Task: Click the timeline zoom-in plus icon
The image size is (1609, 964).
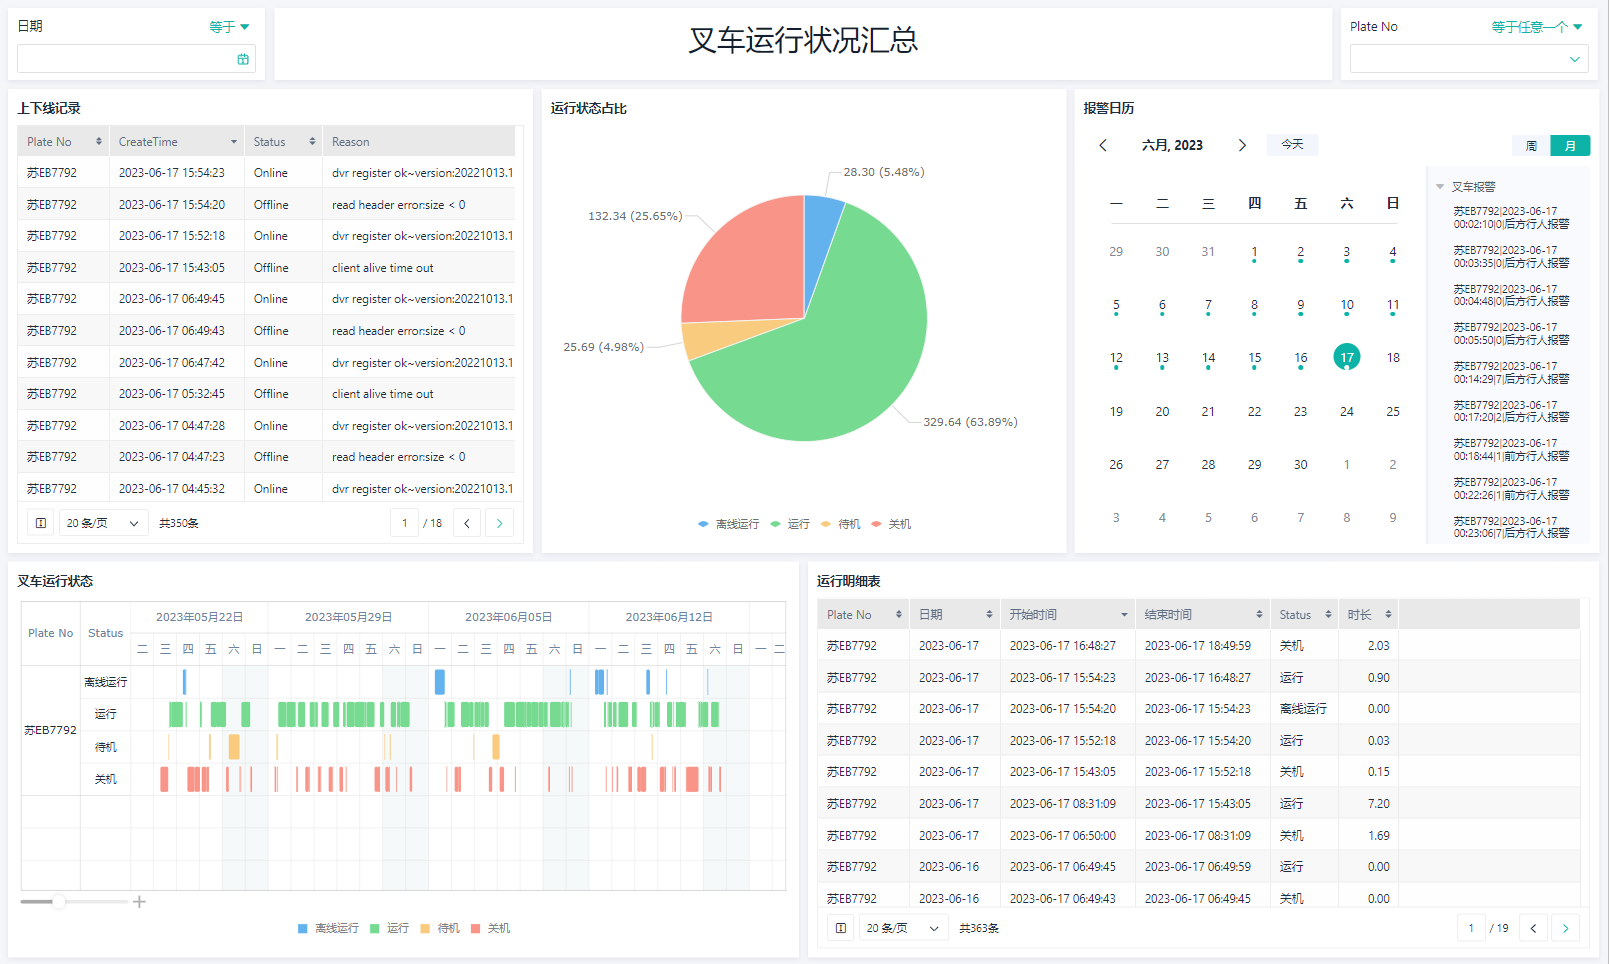Action: (x=140, y=902)
